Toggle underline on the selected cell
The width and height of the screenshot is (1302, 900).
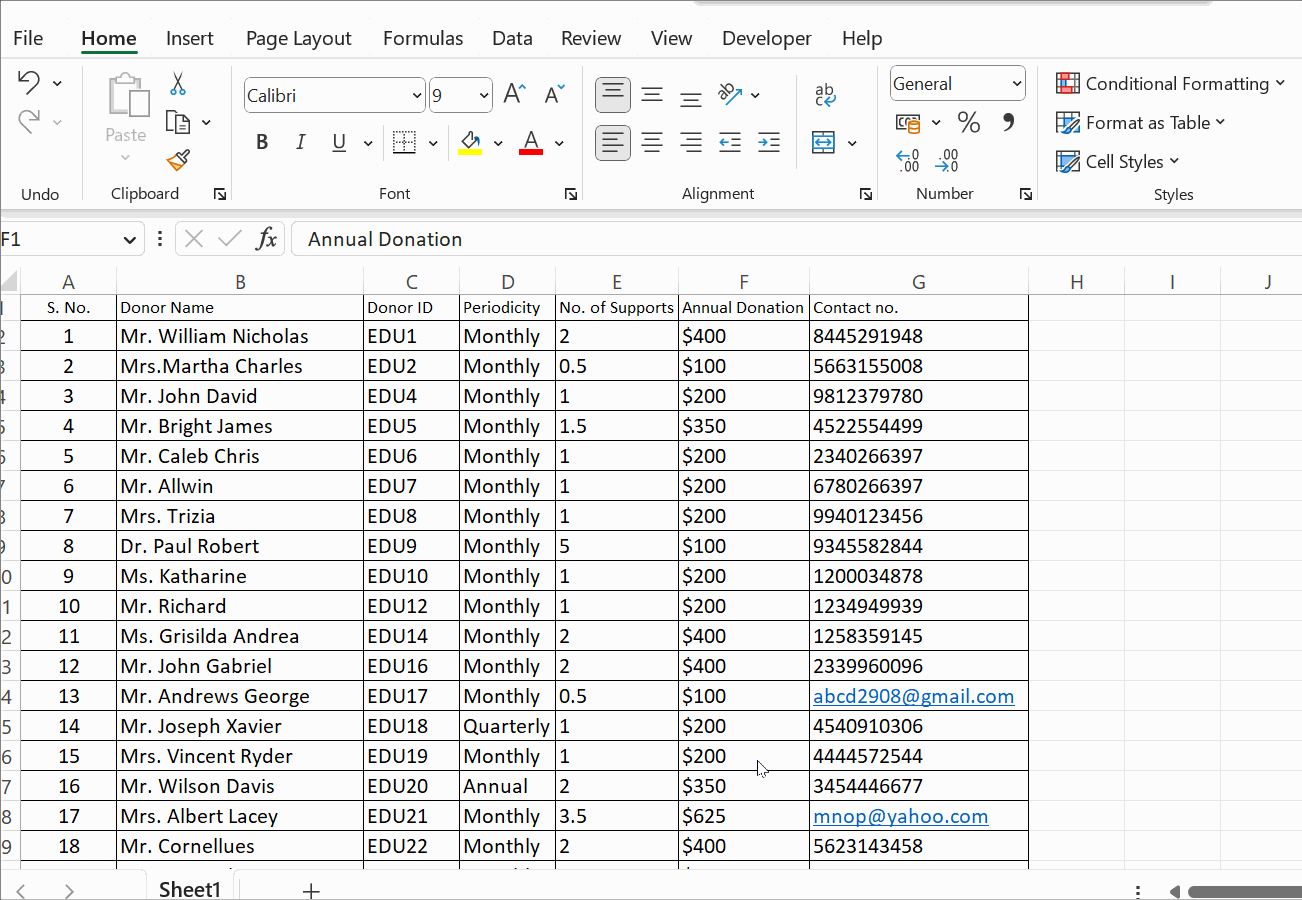pyautogui.click(x=338, y=141)
